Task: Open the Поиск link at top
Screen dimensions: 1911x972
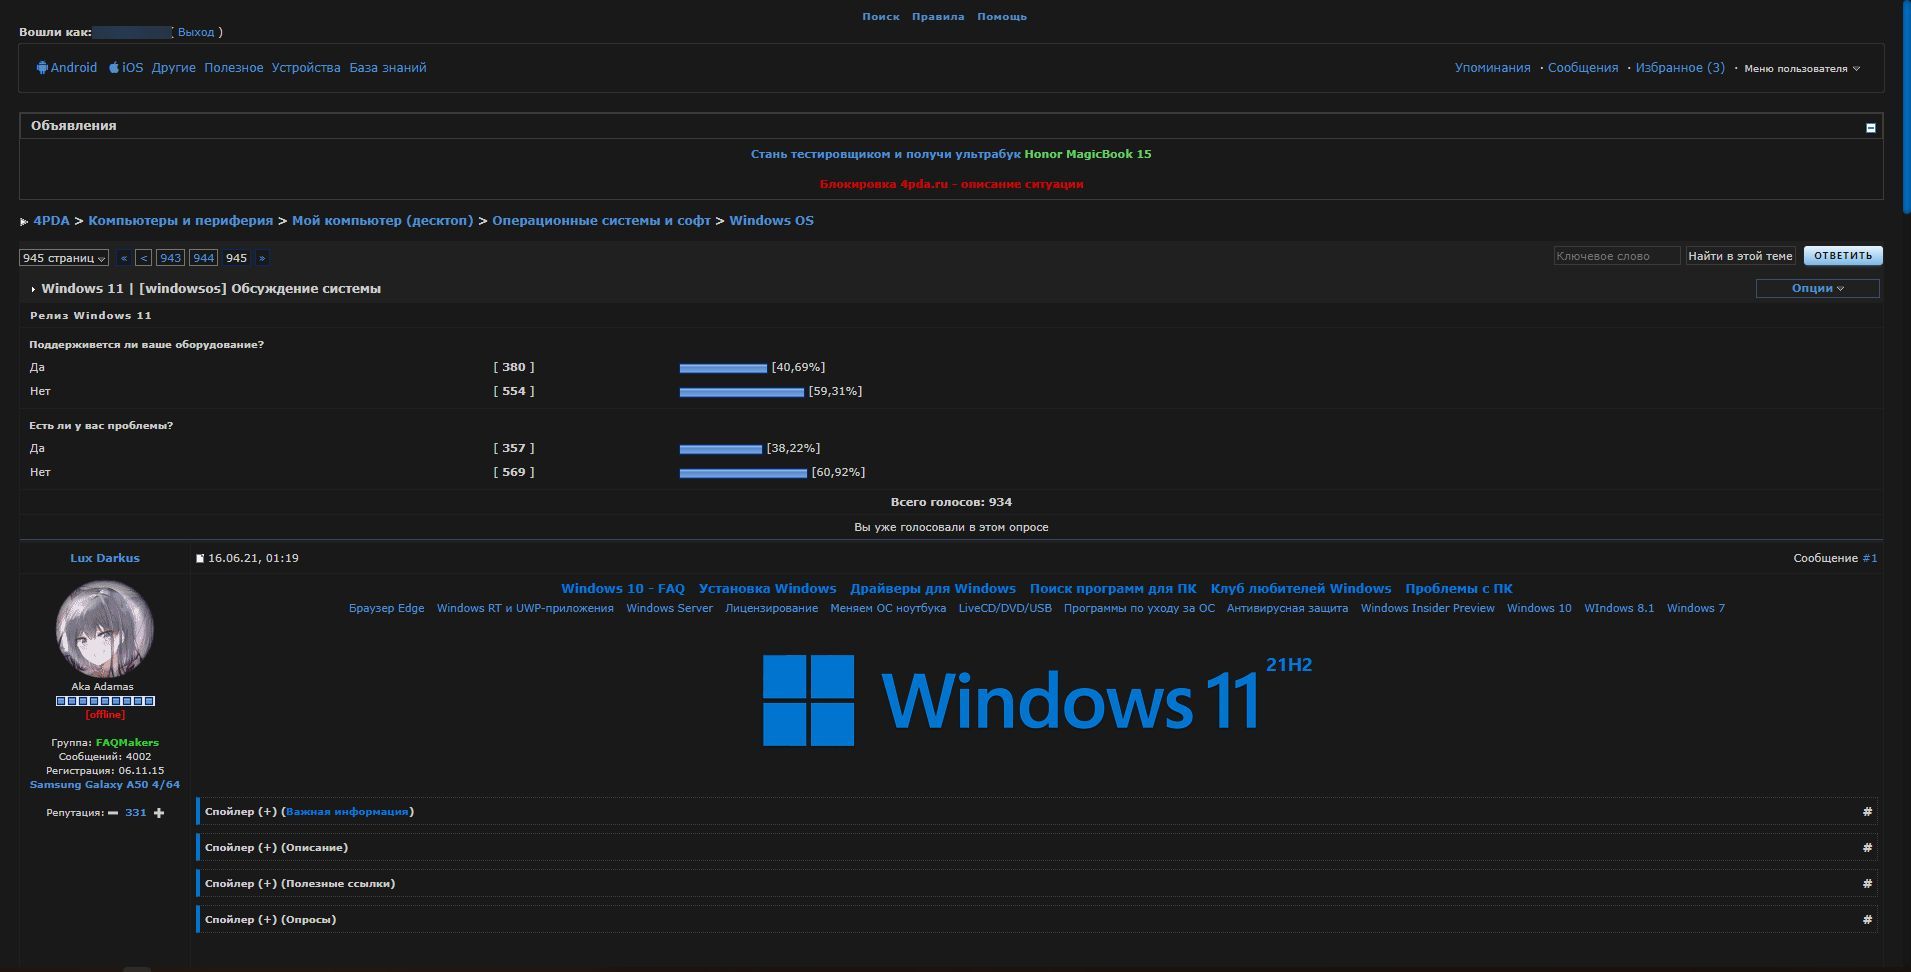Action: pos(881,17)
